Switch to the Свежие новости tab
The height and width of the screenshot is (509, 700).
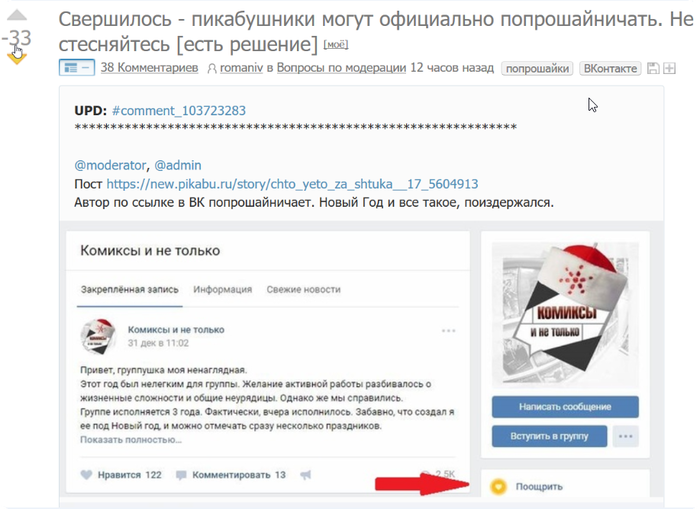coord(304,289)
